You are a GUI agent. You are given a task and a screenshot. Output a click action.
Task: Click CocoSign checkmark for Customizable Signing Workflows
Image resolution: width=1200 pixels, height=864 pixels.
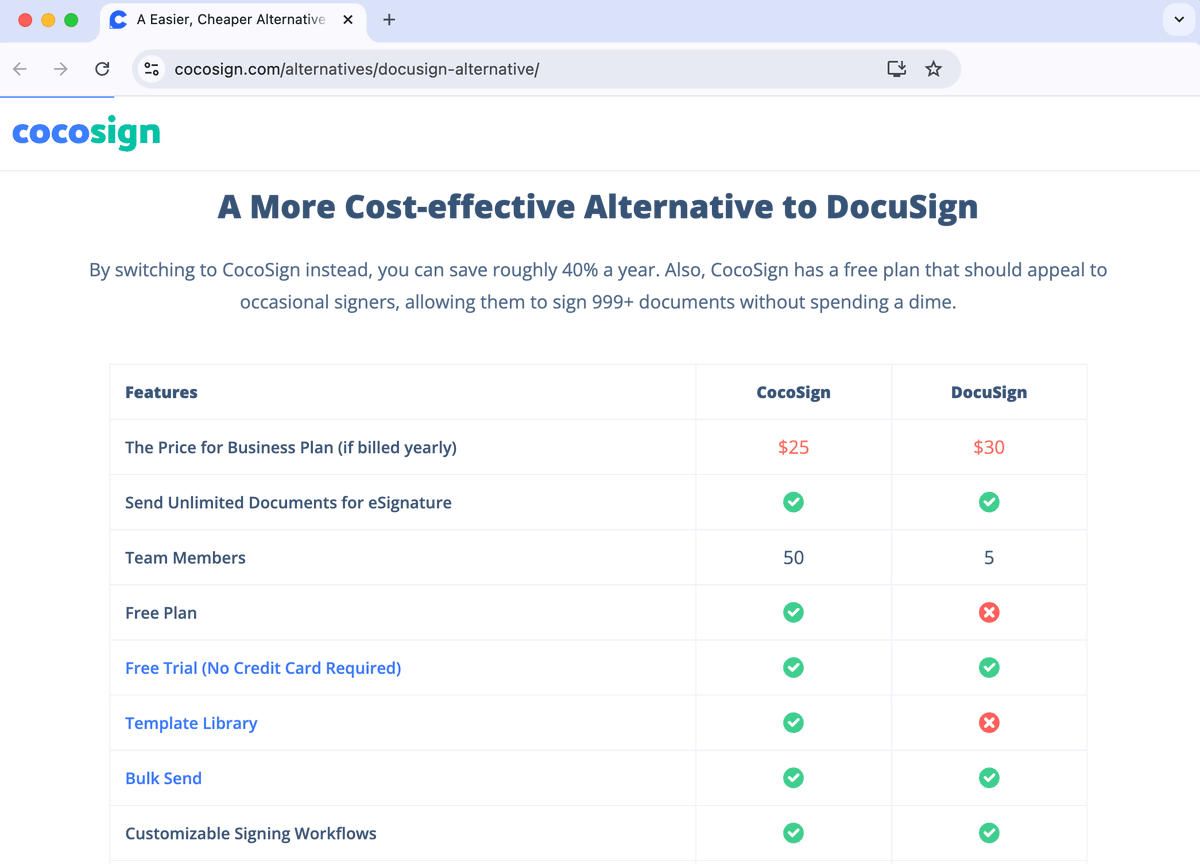click(793, 832)
